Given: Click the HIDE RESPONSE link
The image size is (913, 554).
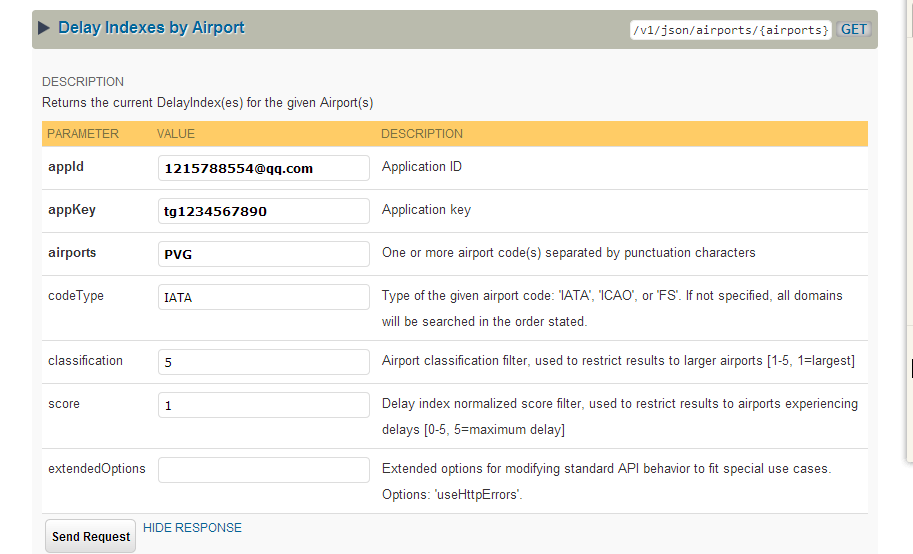Looking at the screenshot, I should click(192, 528).
